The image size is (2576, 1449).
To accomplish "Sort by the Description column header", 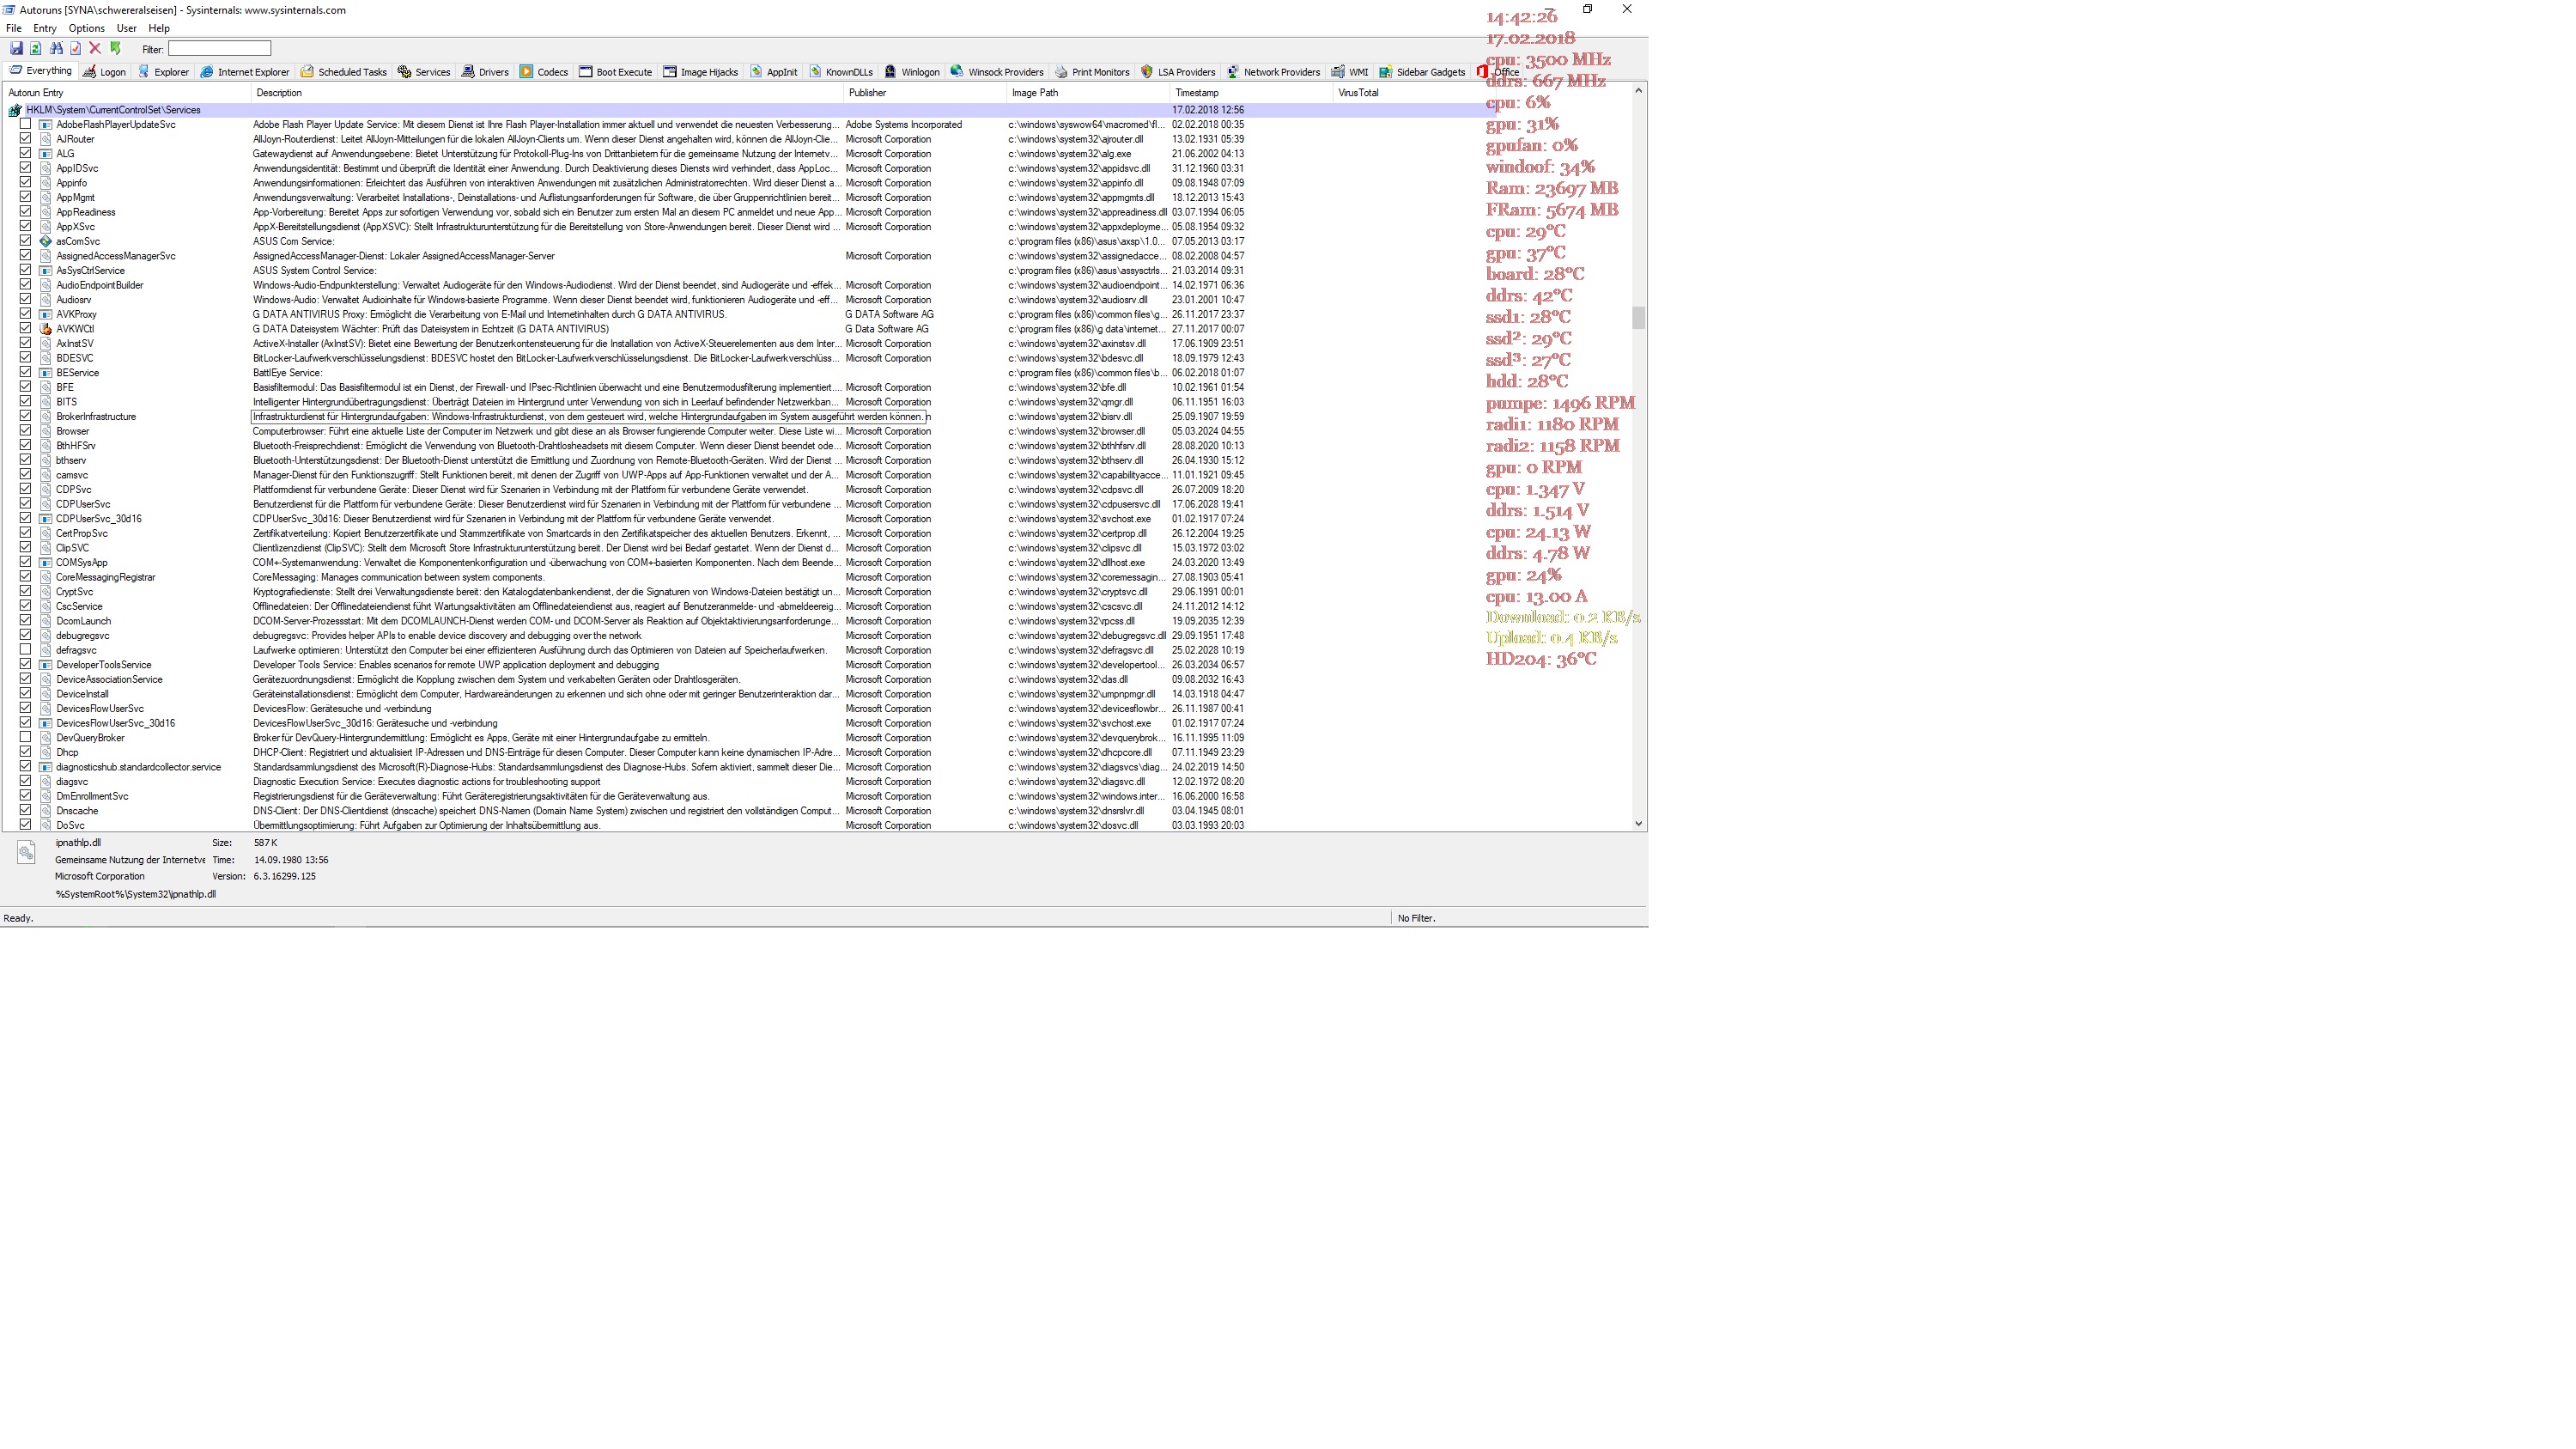I will click(x=547, y=93).
